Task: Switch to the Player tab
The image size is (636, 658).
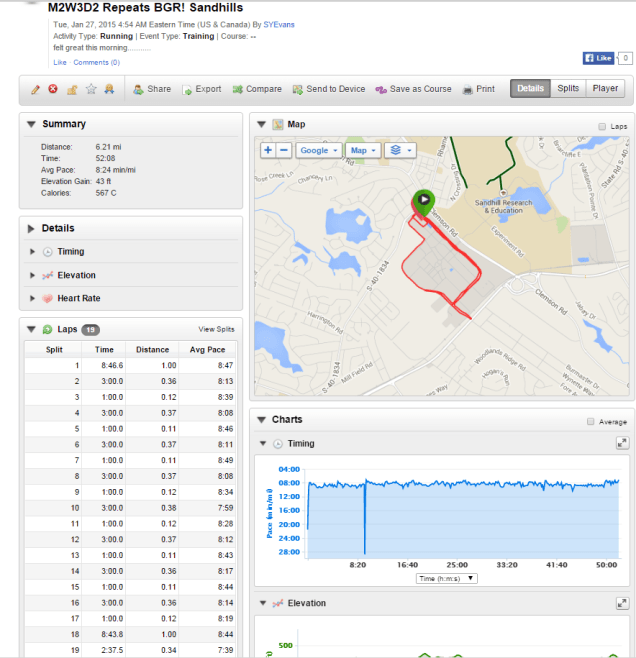Action: (x=605, y=89)
